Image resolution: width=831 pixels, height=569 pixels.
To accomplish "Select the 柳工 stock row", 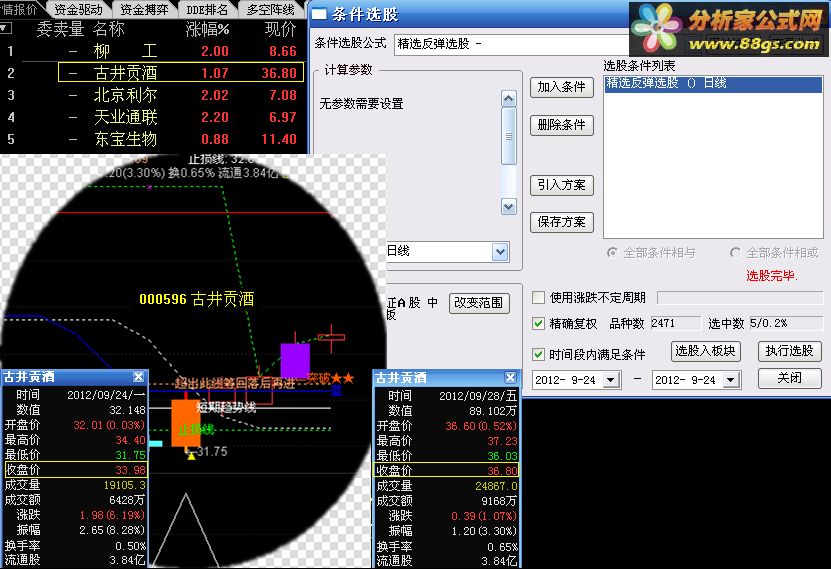I will (x=154, y=51).
